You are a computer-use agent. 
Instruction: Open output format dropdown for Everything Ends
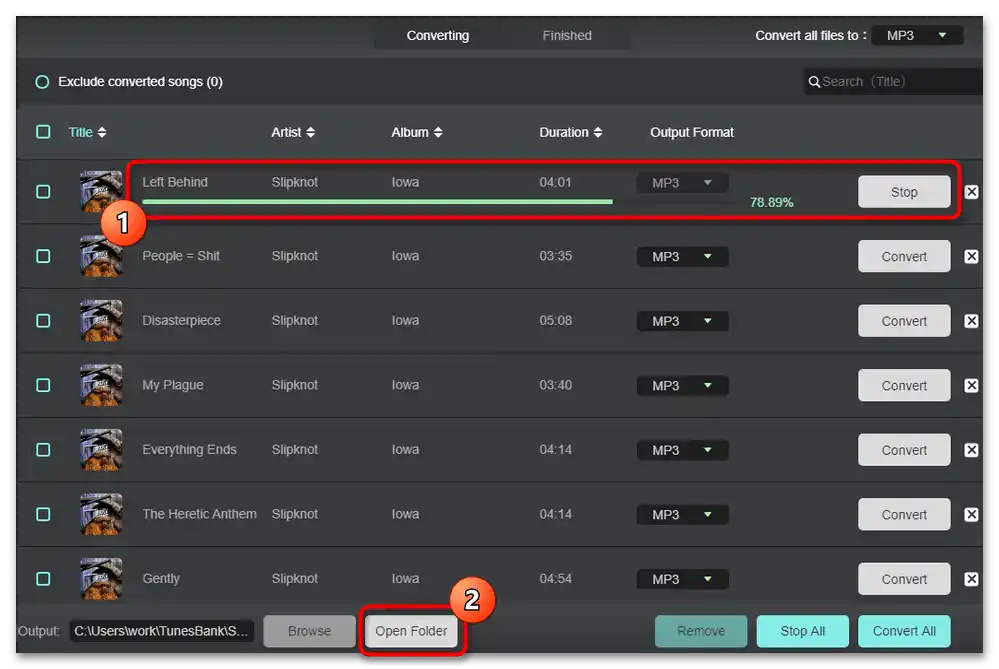(x=682, y=450)
